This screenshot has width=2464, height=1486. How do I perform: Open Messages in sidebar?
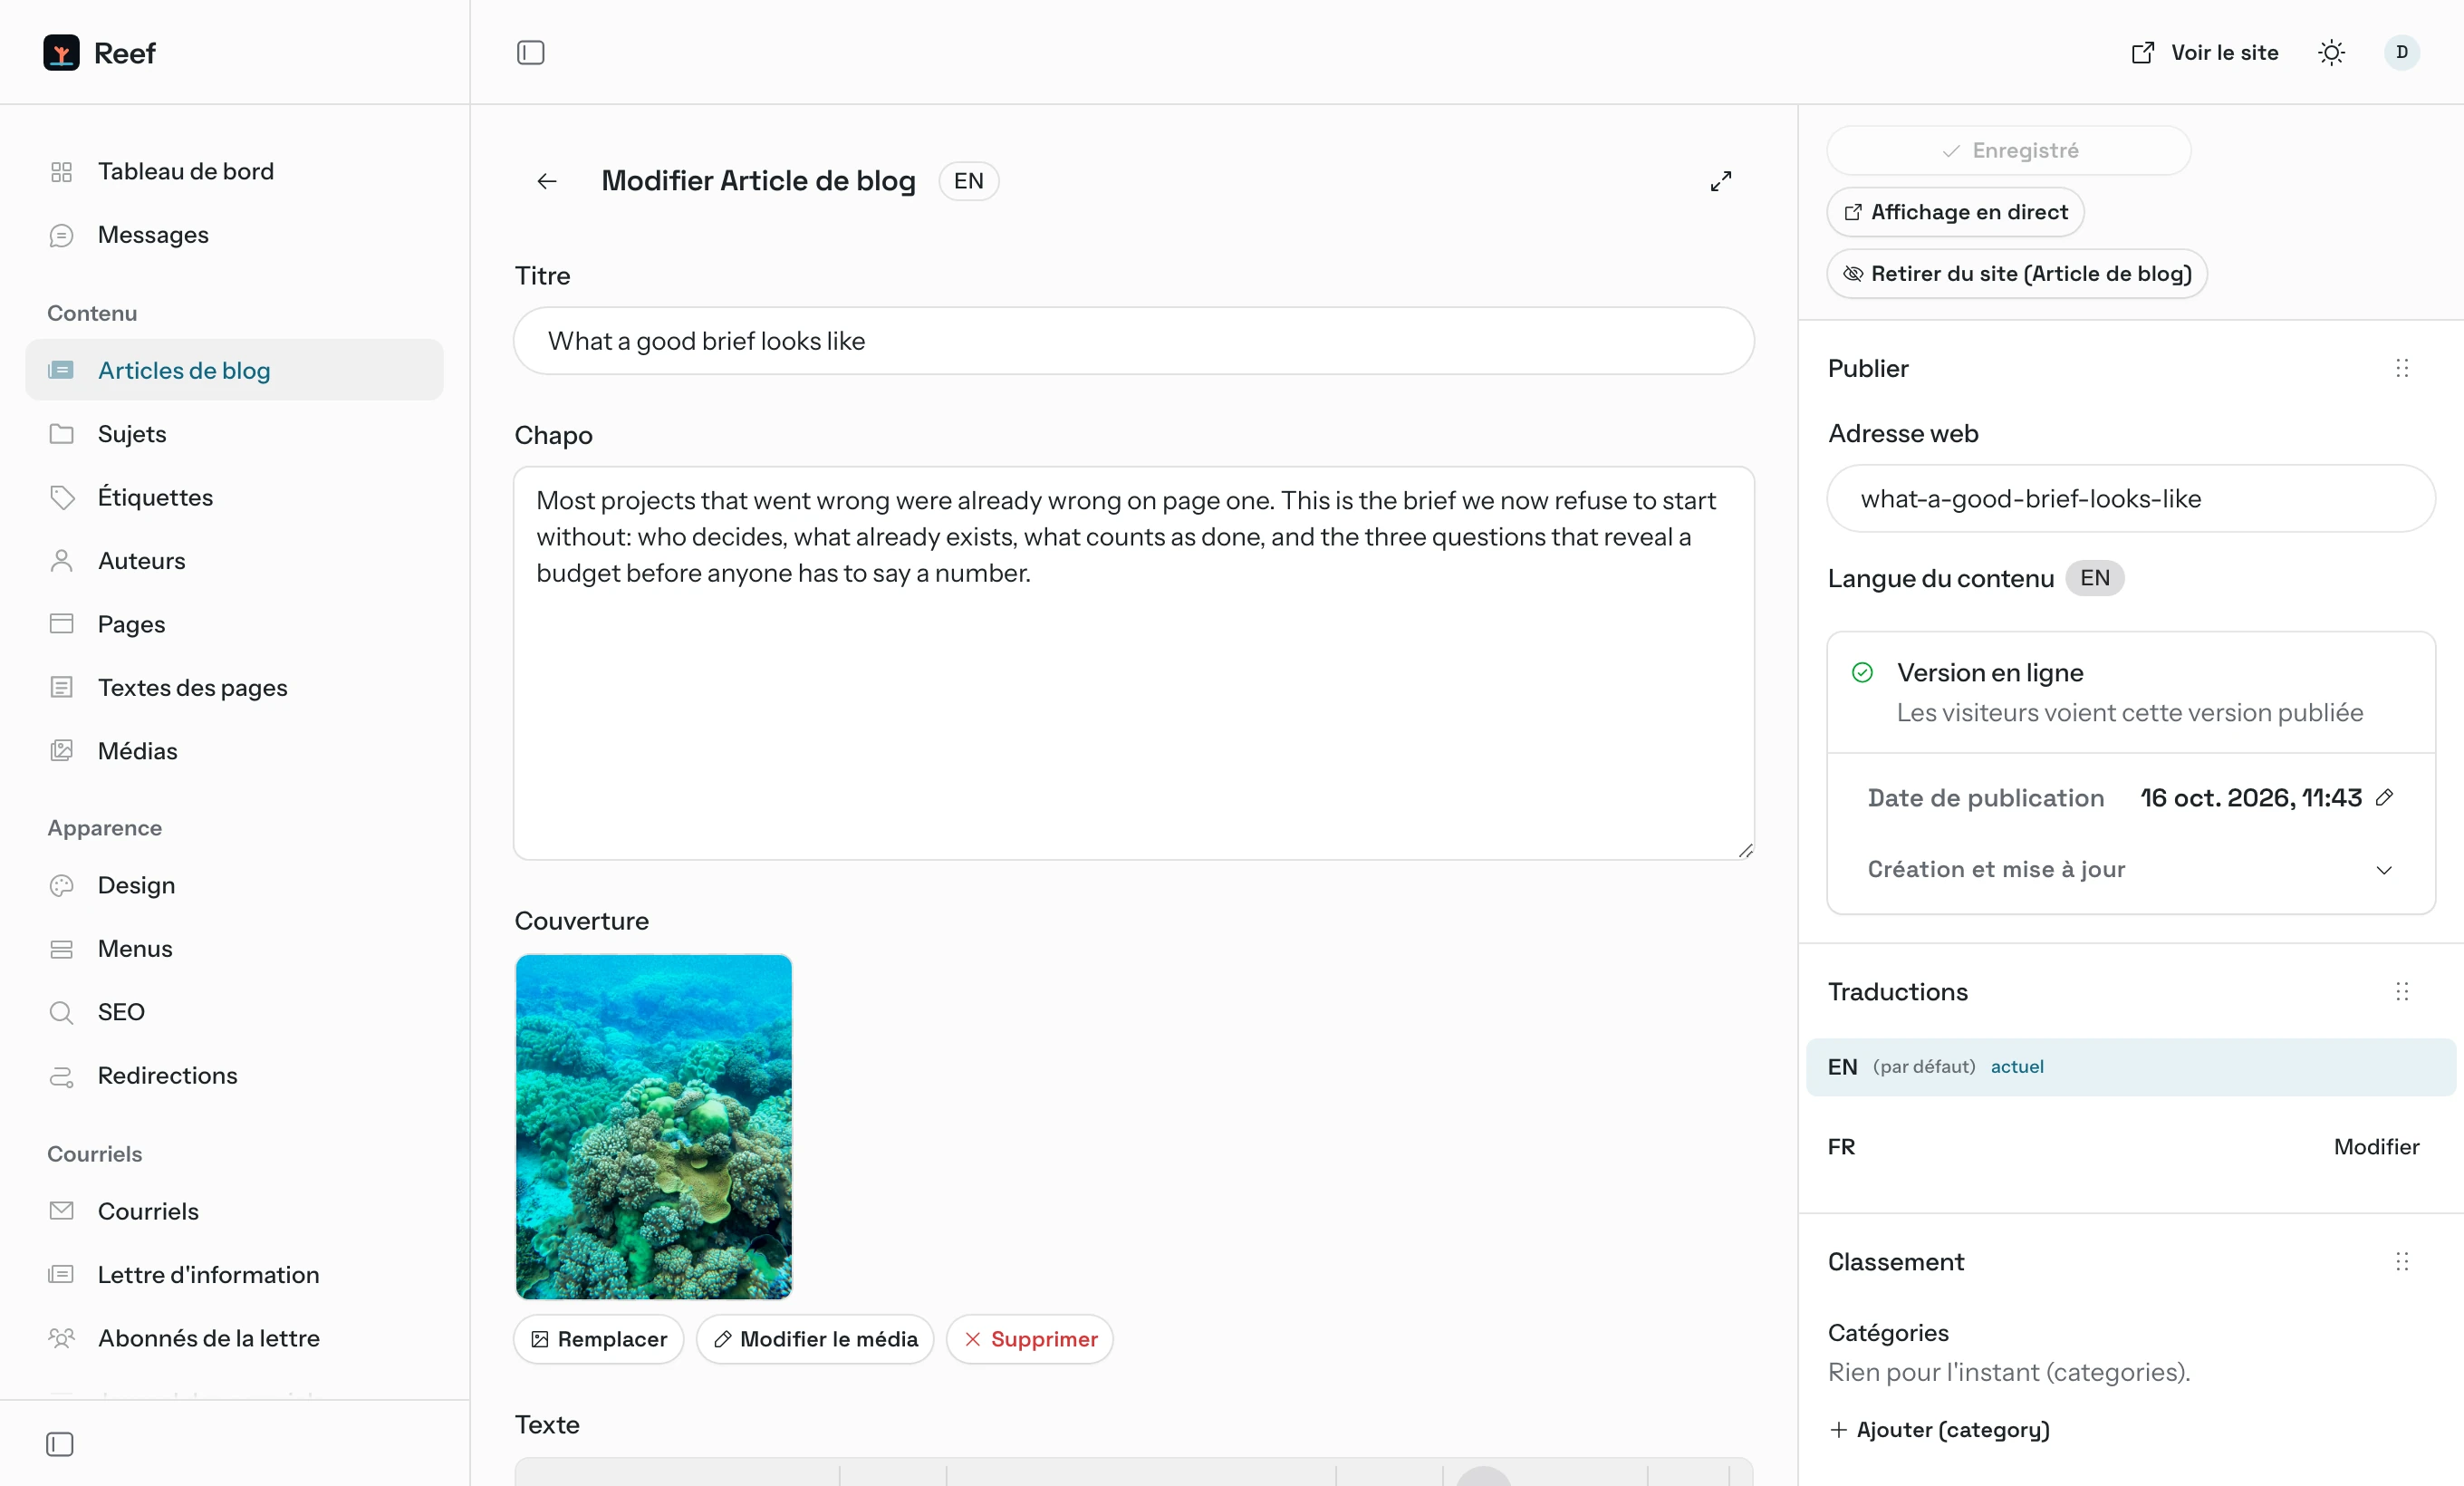(x=234, y=235)
